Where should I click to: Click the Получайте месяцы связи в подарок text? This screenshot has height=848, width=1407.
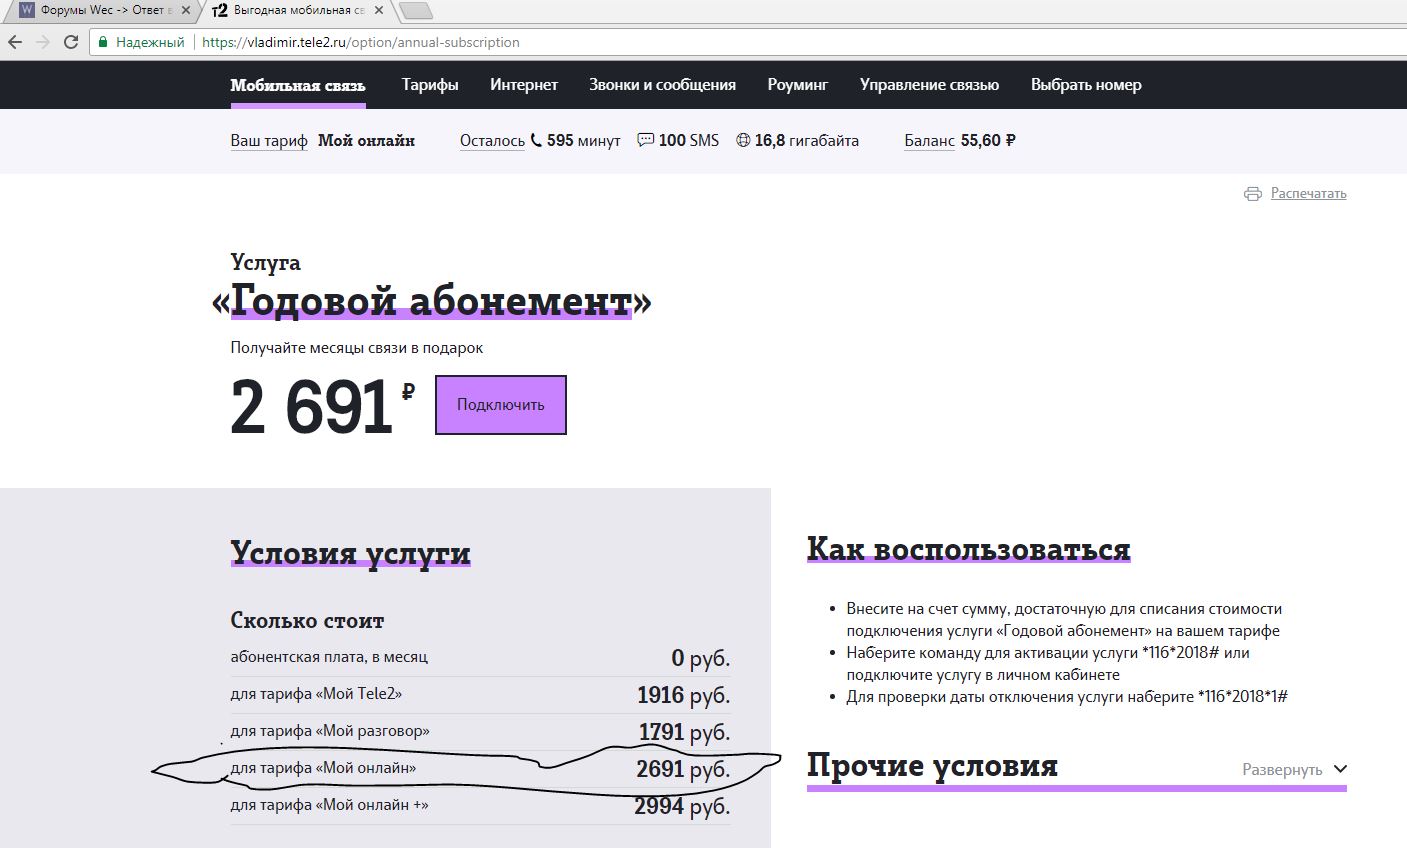[357, 348]
